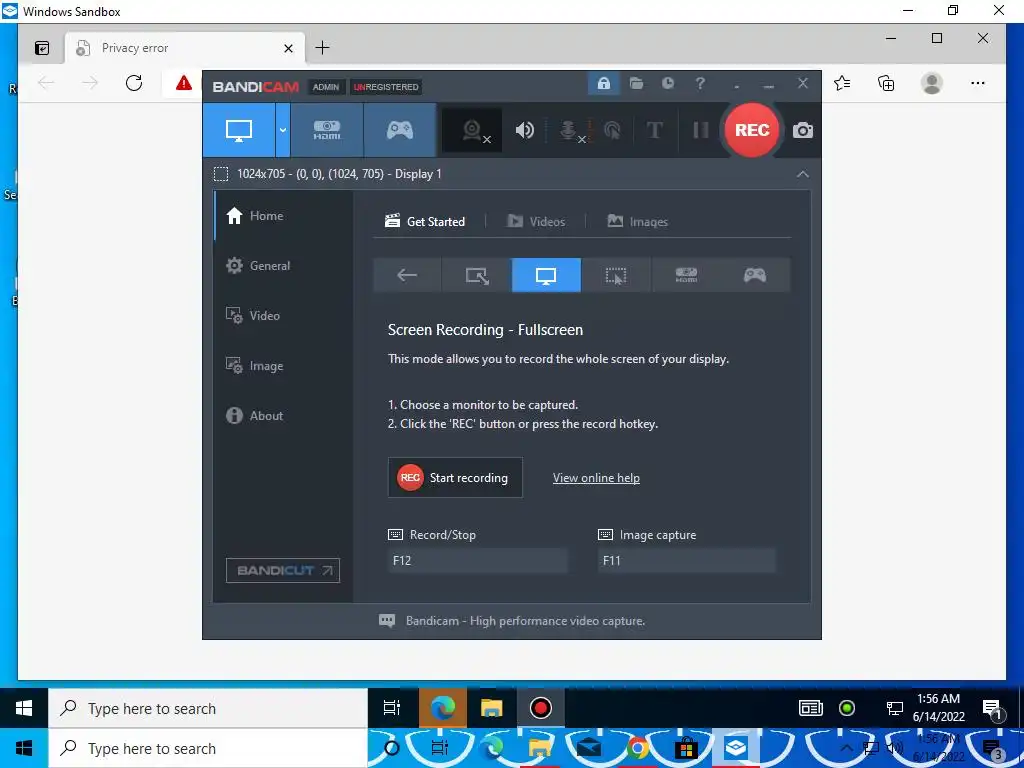Click 1024x705 Display 1 text
This screenshot has width=1024, height=768.
click(339, 174)
